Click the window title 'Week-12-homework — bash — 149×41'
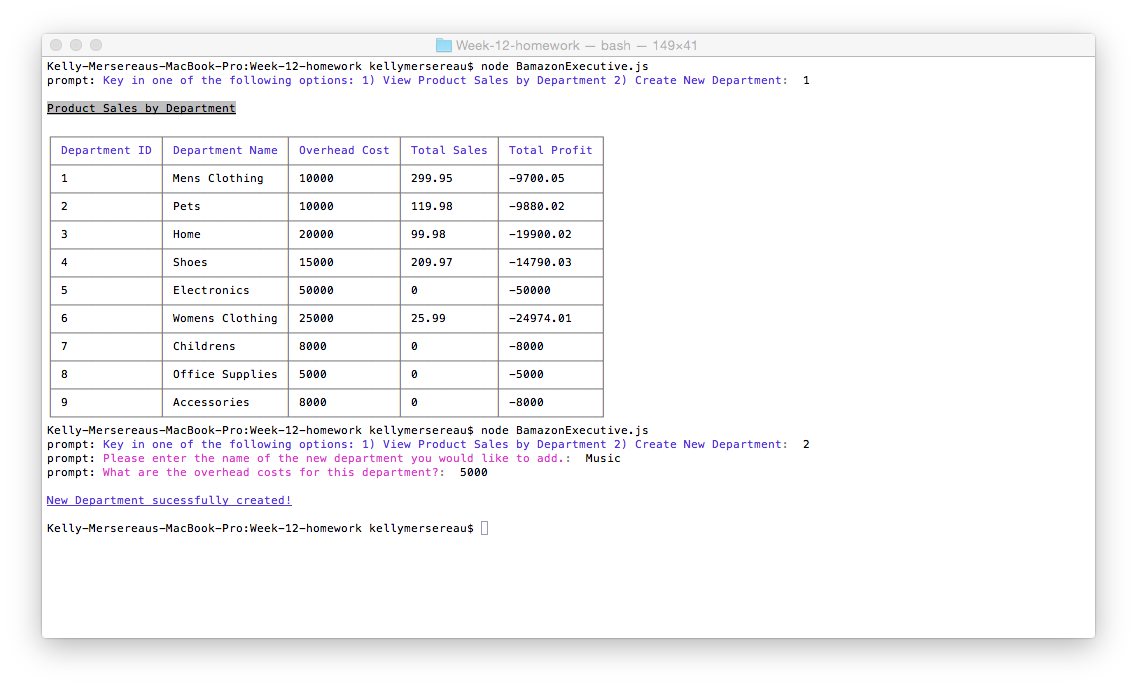The image size is (1137, 688). coord(576,45)
